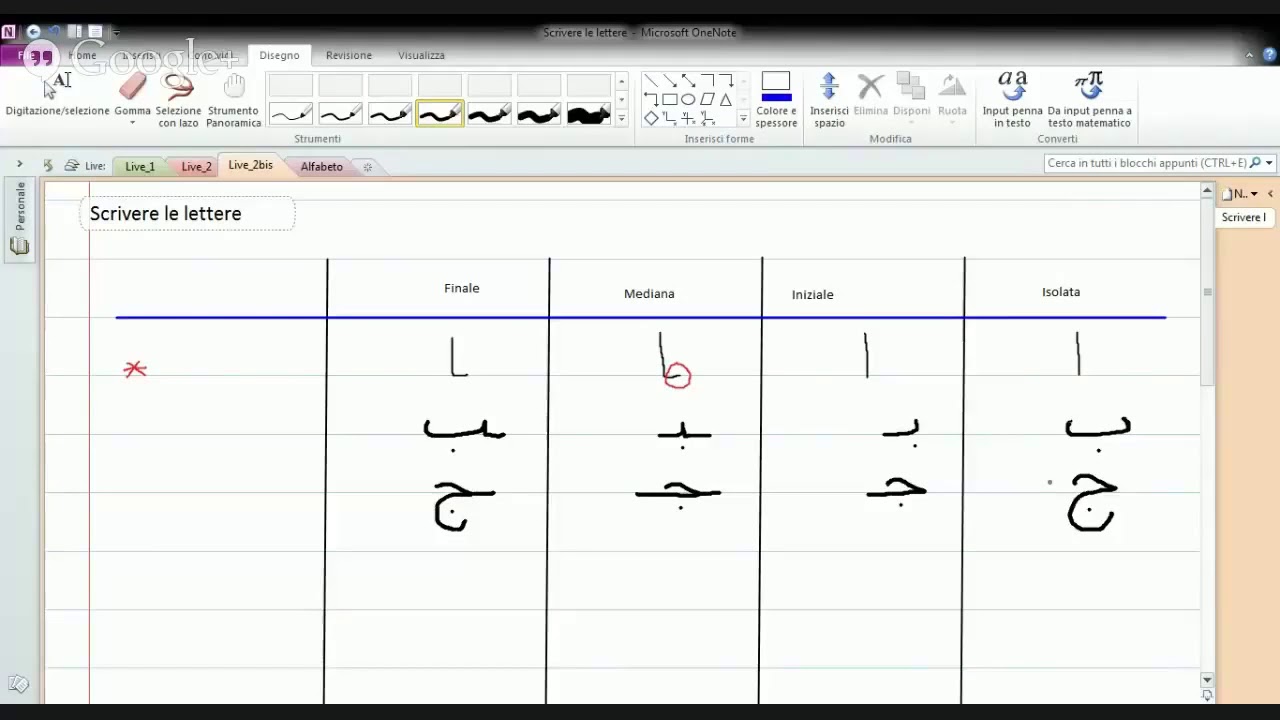The height and width of the screenshot is (720, 1280).
Task: Click the Mediana column header text
Action: [649, 294]
